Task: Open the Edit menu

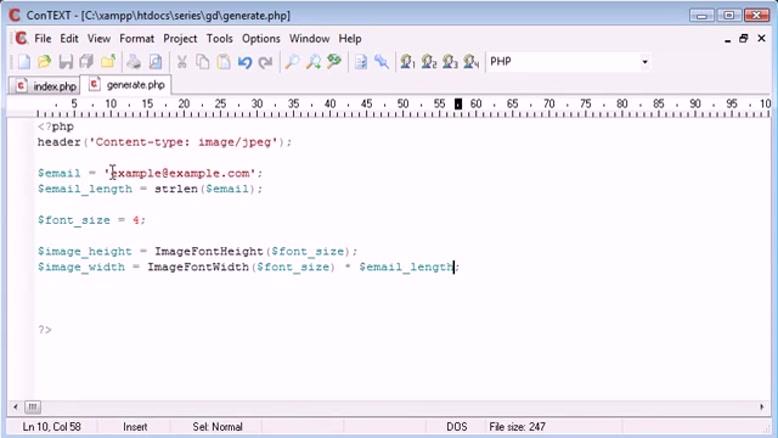Action: [69, 39]
